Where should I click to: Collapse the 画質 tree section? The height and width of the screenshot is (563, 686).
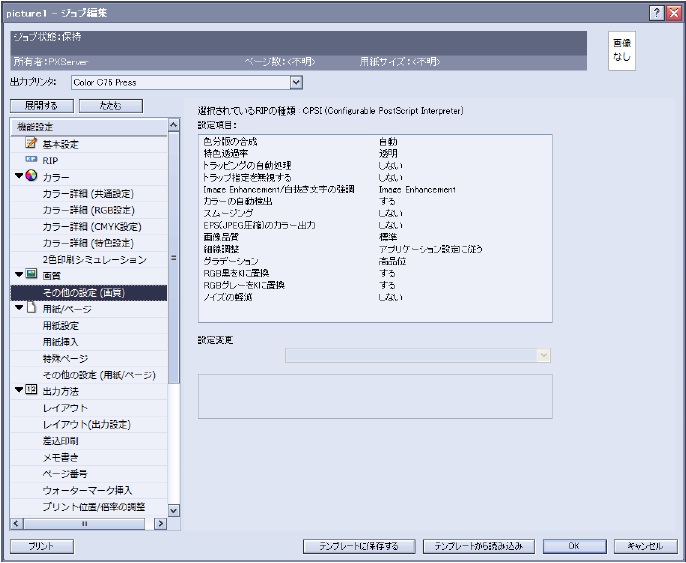point(18,275)
